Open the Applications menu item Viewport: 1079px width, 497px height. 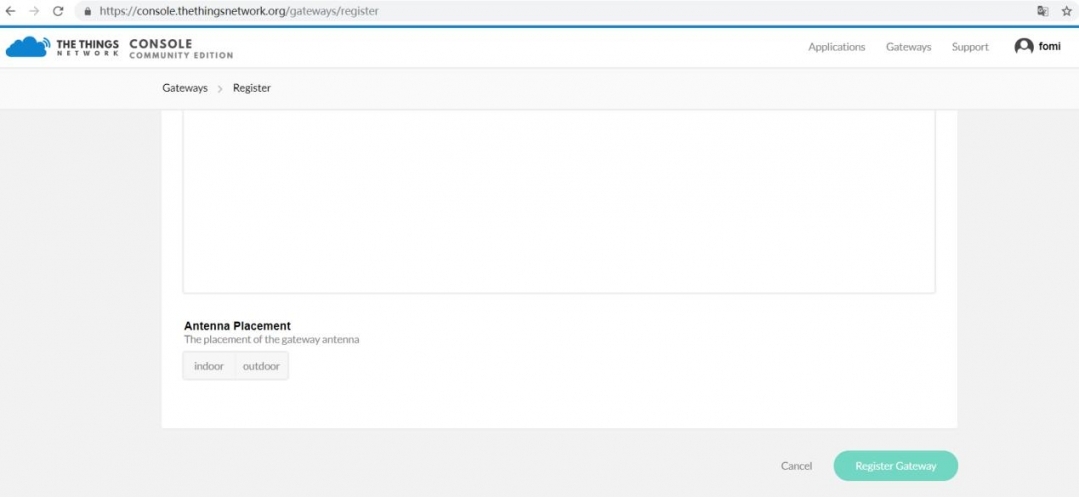[837, 47]
